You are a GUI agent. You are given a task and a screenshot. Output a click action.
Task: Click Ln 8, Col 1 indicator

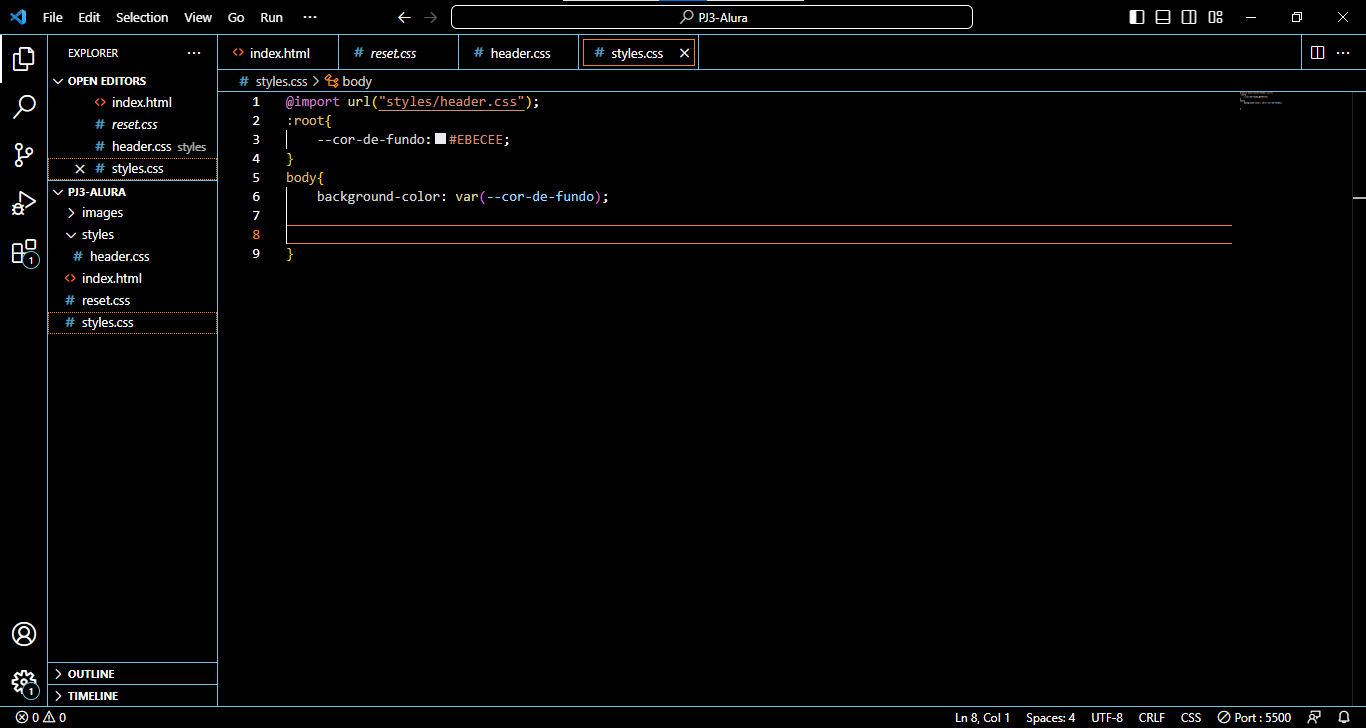[x=982, y=717]
